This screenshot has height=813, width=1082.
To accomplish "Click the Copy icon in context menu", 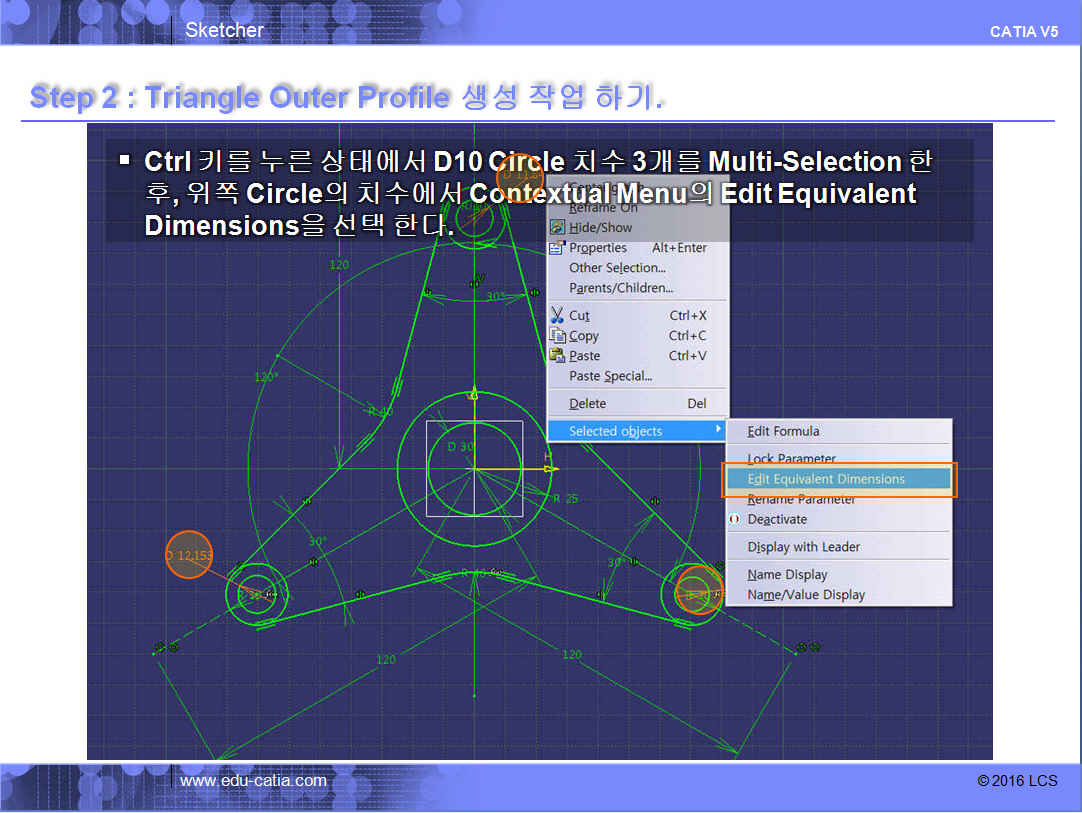I will point(558,336).
